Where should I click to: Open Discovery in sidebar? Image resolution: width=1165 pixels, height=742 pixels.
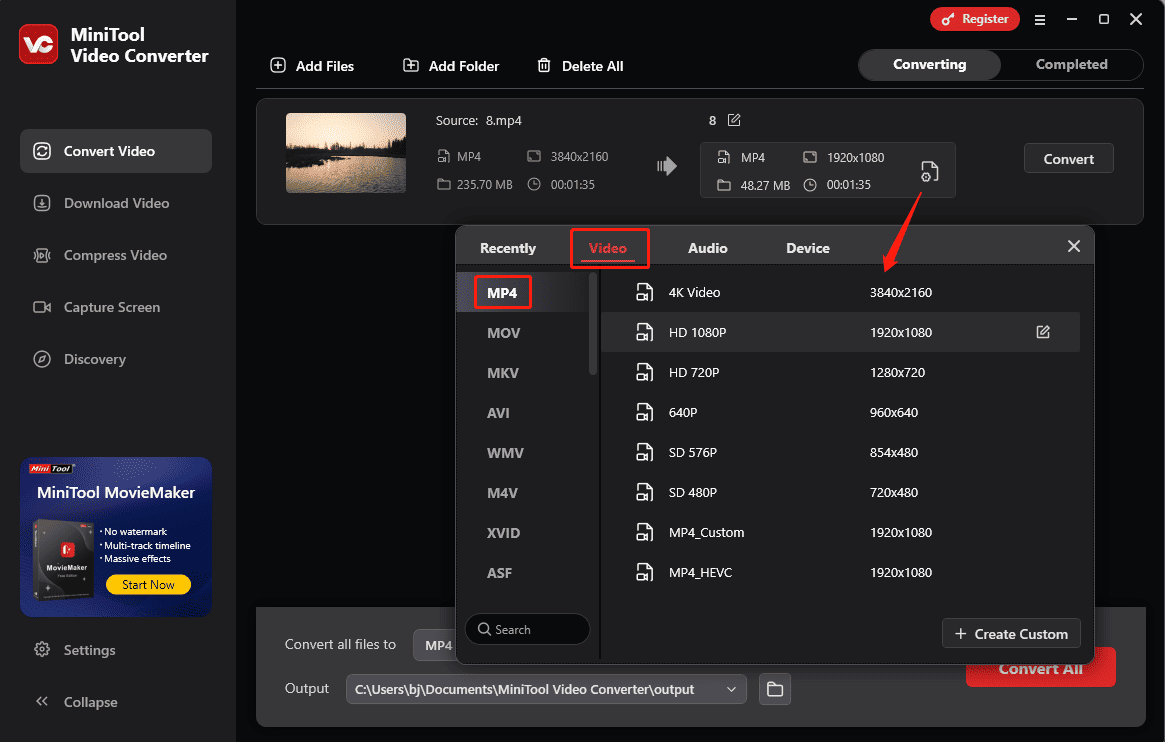point(116,359)
